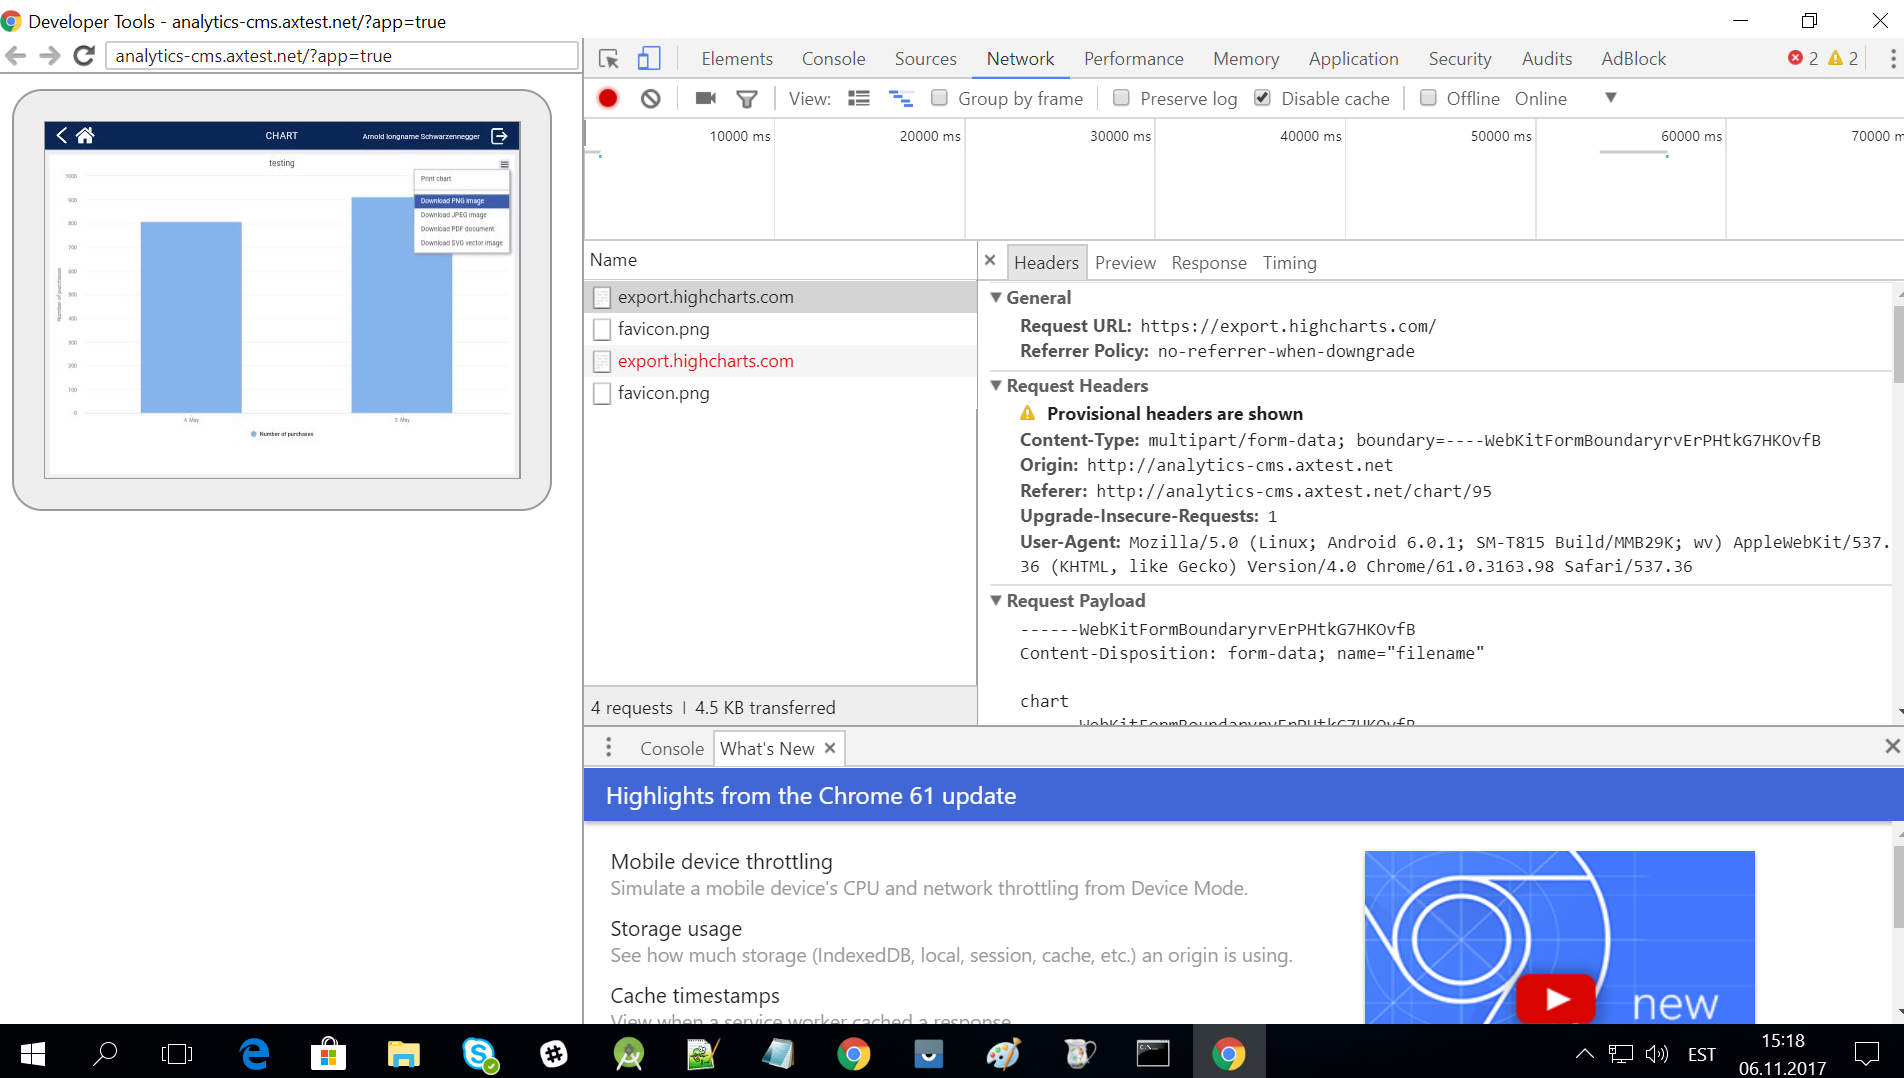This screenshot has height=1078, width=1904.
Task: Collapse the General headers section
Action: click(x=996, y=297)
